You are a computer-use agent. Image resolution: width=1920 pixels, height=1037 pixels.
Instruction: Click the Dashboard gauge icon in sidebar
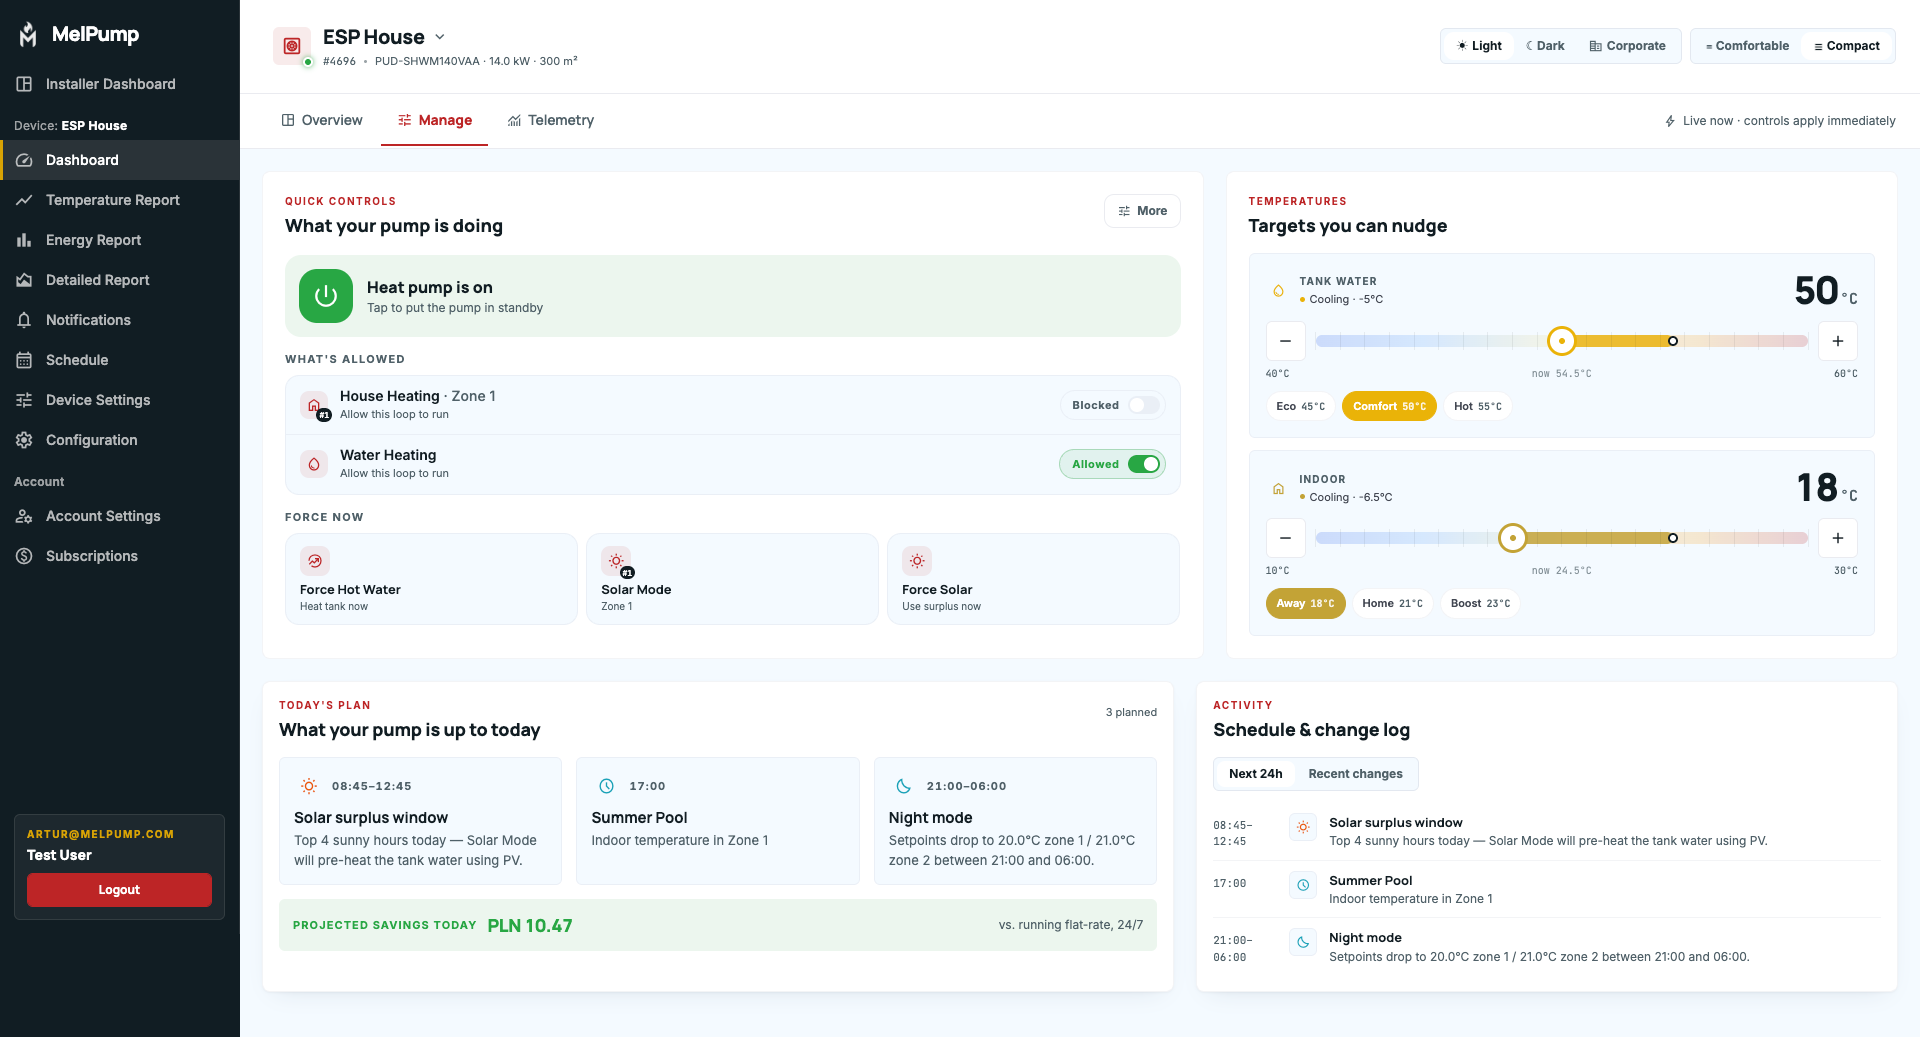24,160
